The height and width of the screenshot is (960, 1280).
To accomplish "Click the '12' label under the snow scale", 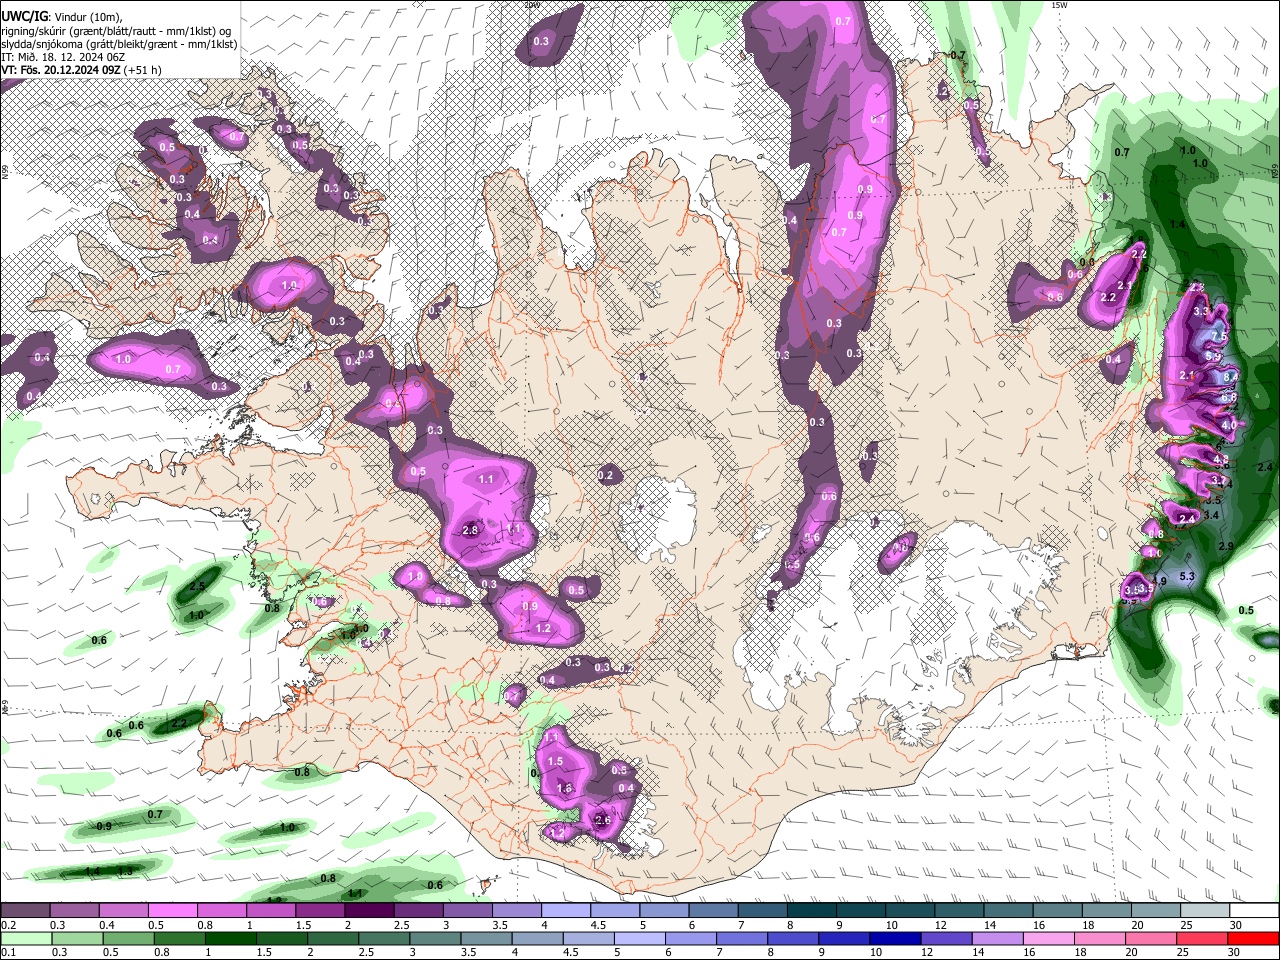I will 941,926.
